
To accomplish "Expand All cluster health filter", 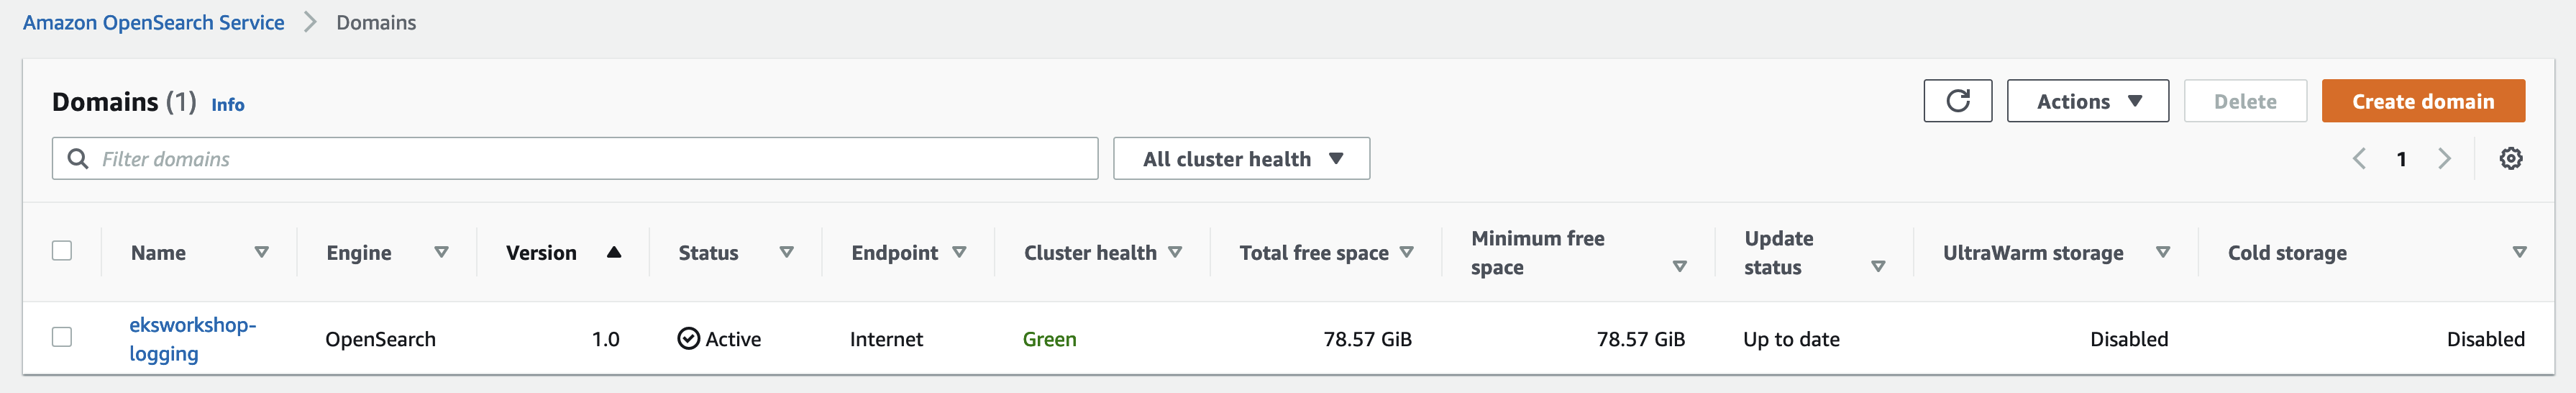I will [x=1241, y=159].
